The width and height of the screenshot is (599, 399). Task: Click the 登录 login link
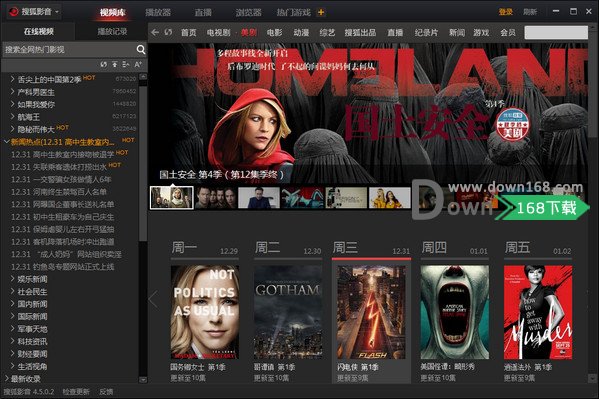point(505,12)
